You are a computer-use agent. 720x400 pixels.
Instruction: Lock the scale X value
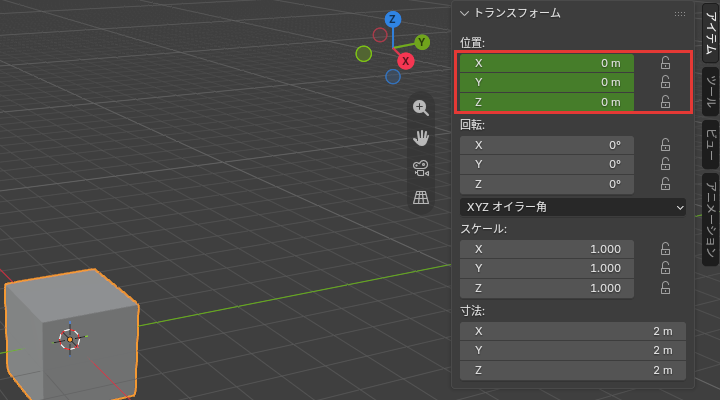665,249
